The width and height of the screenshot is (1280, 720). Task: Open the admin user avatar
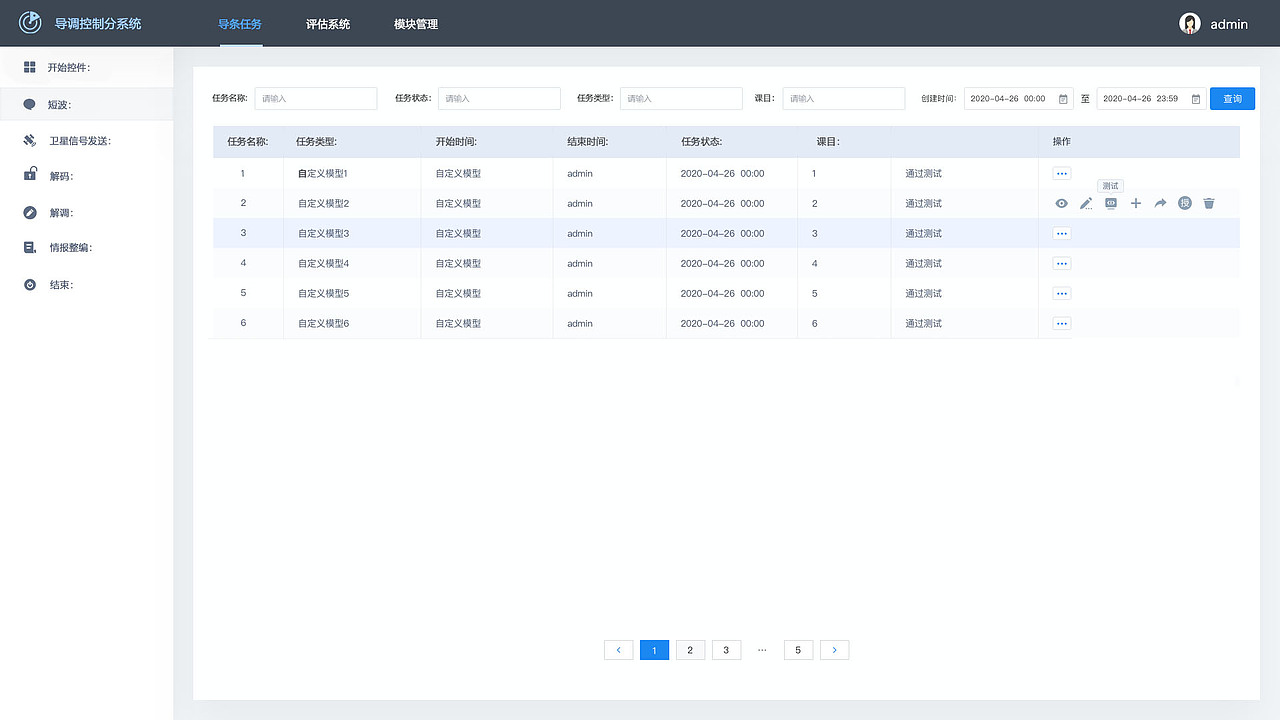coord(1189,24)
